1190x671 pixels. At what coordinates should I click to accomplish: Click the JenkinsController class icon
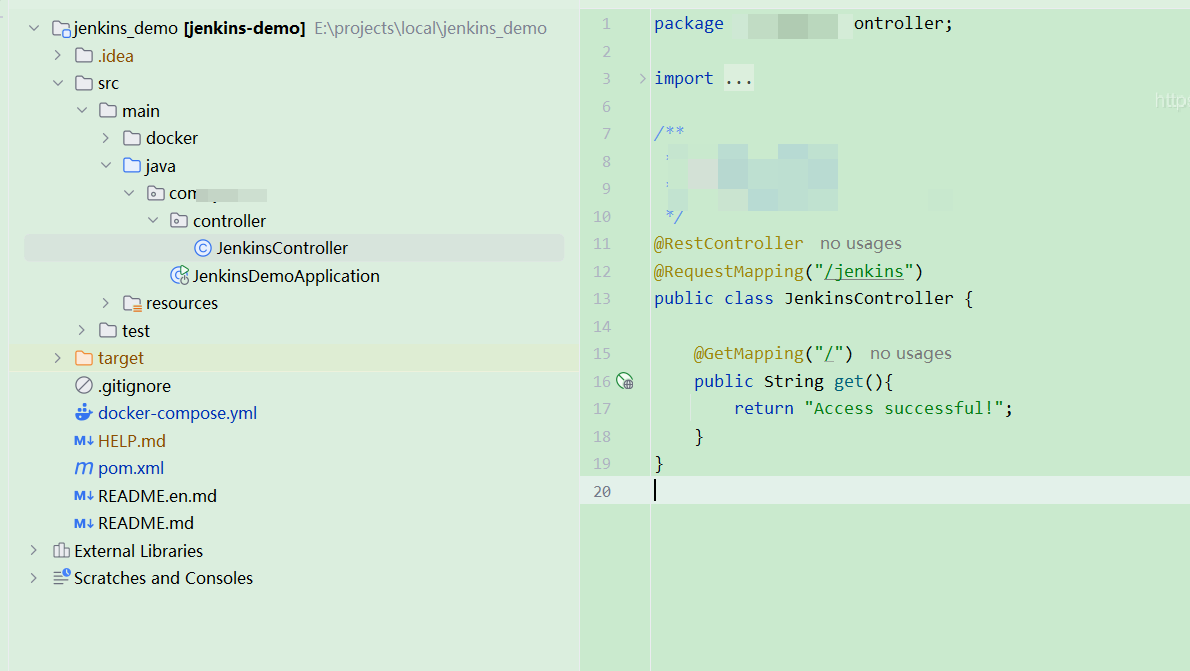203,248
